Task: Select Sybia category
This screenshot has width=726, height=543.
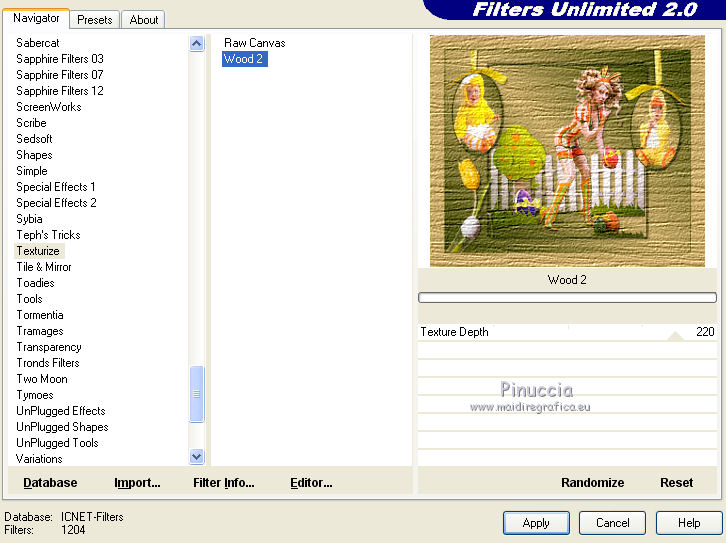Action: 29,219
